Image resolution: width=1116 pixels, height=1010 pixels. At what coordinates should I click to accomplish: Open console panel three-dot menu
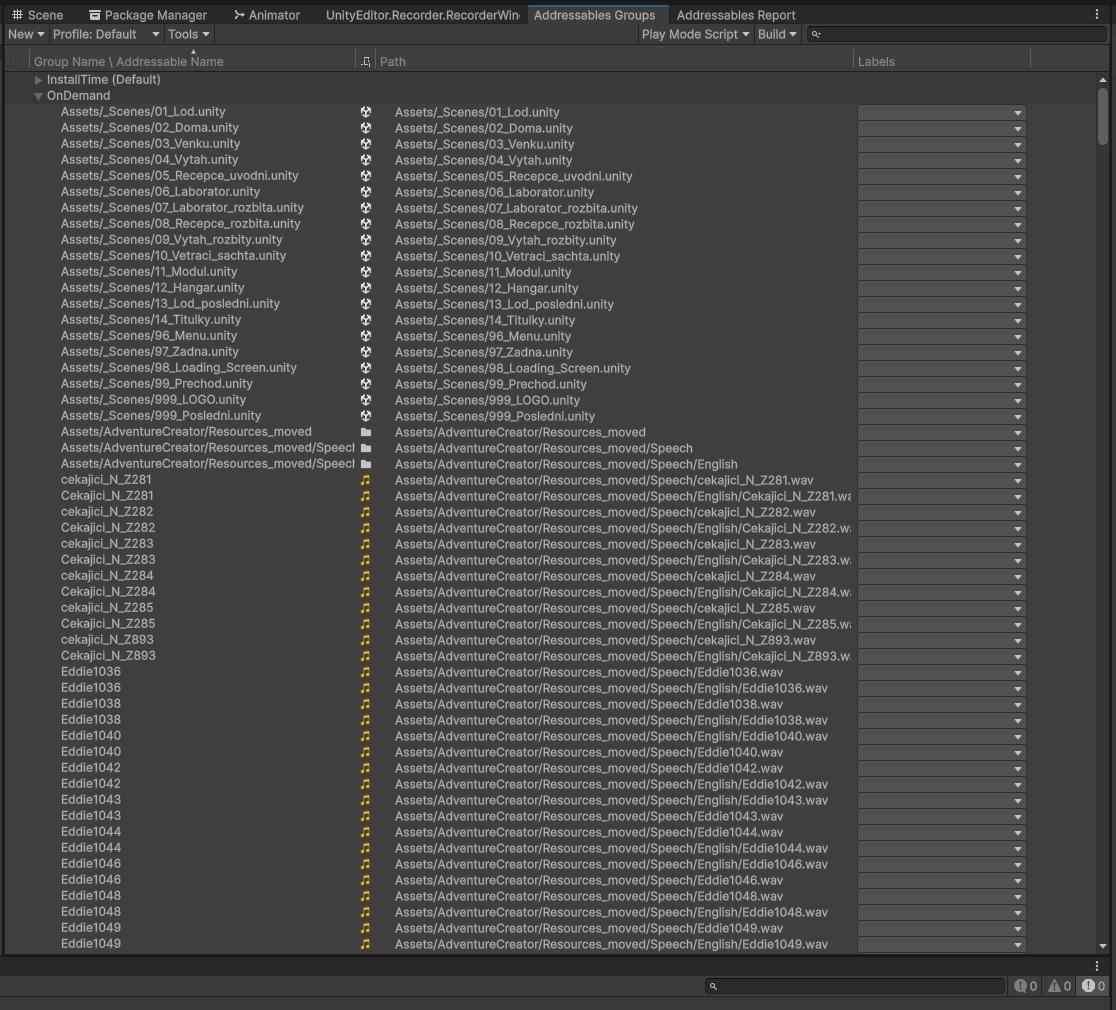tap(1097, 966)
